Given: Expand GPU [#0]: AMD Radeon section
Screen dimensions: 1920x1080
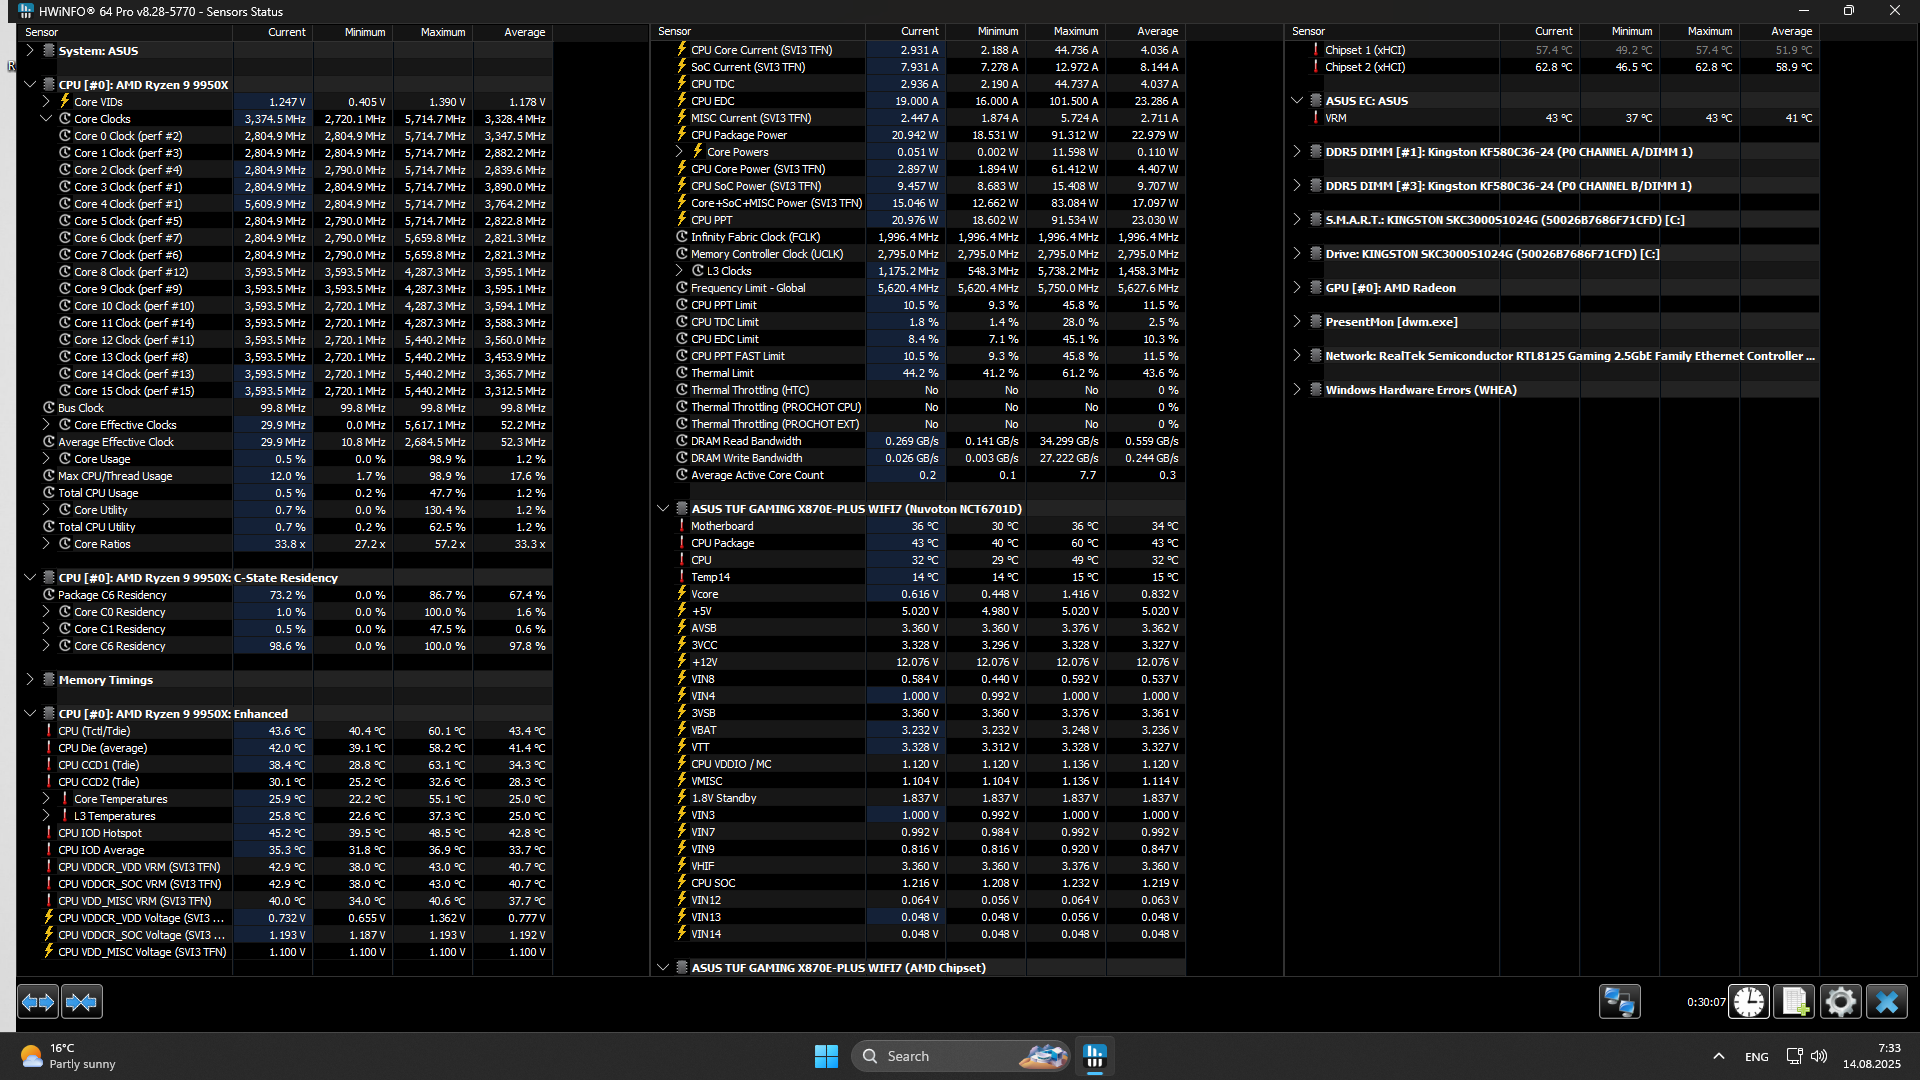Looking at the screenshot, I should point(1297,288).
